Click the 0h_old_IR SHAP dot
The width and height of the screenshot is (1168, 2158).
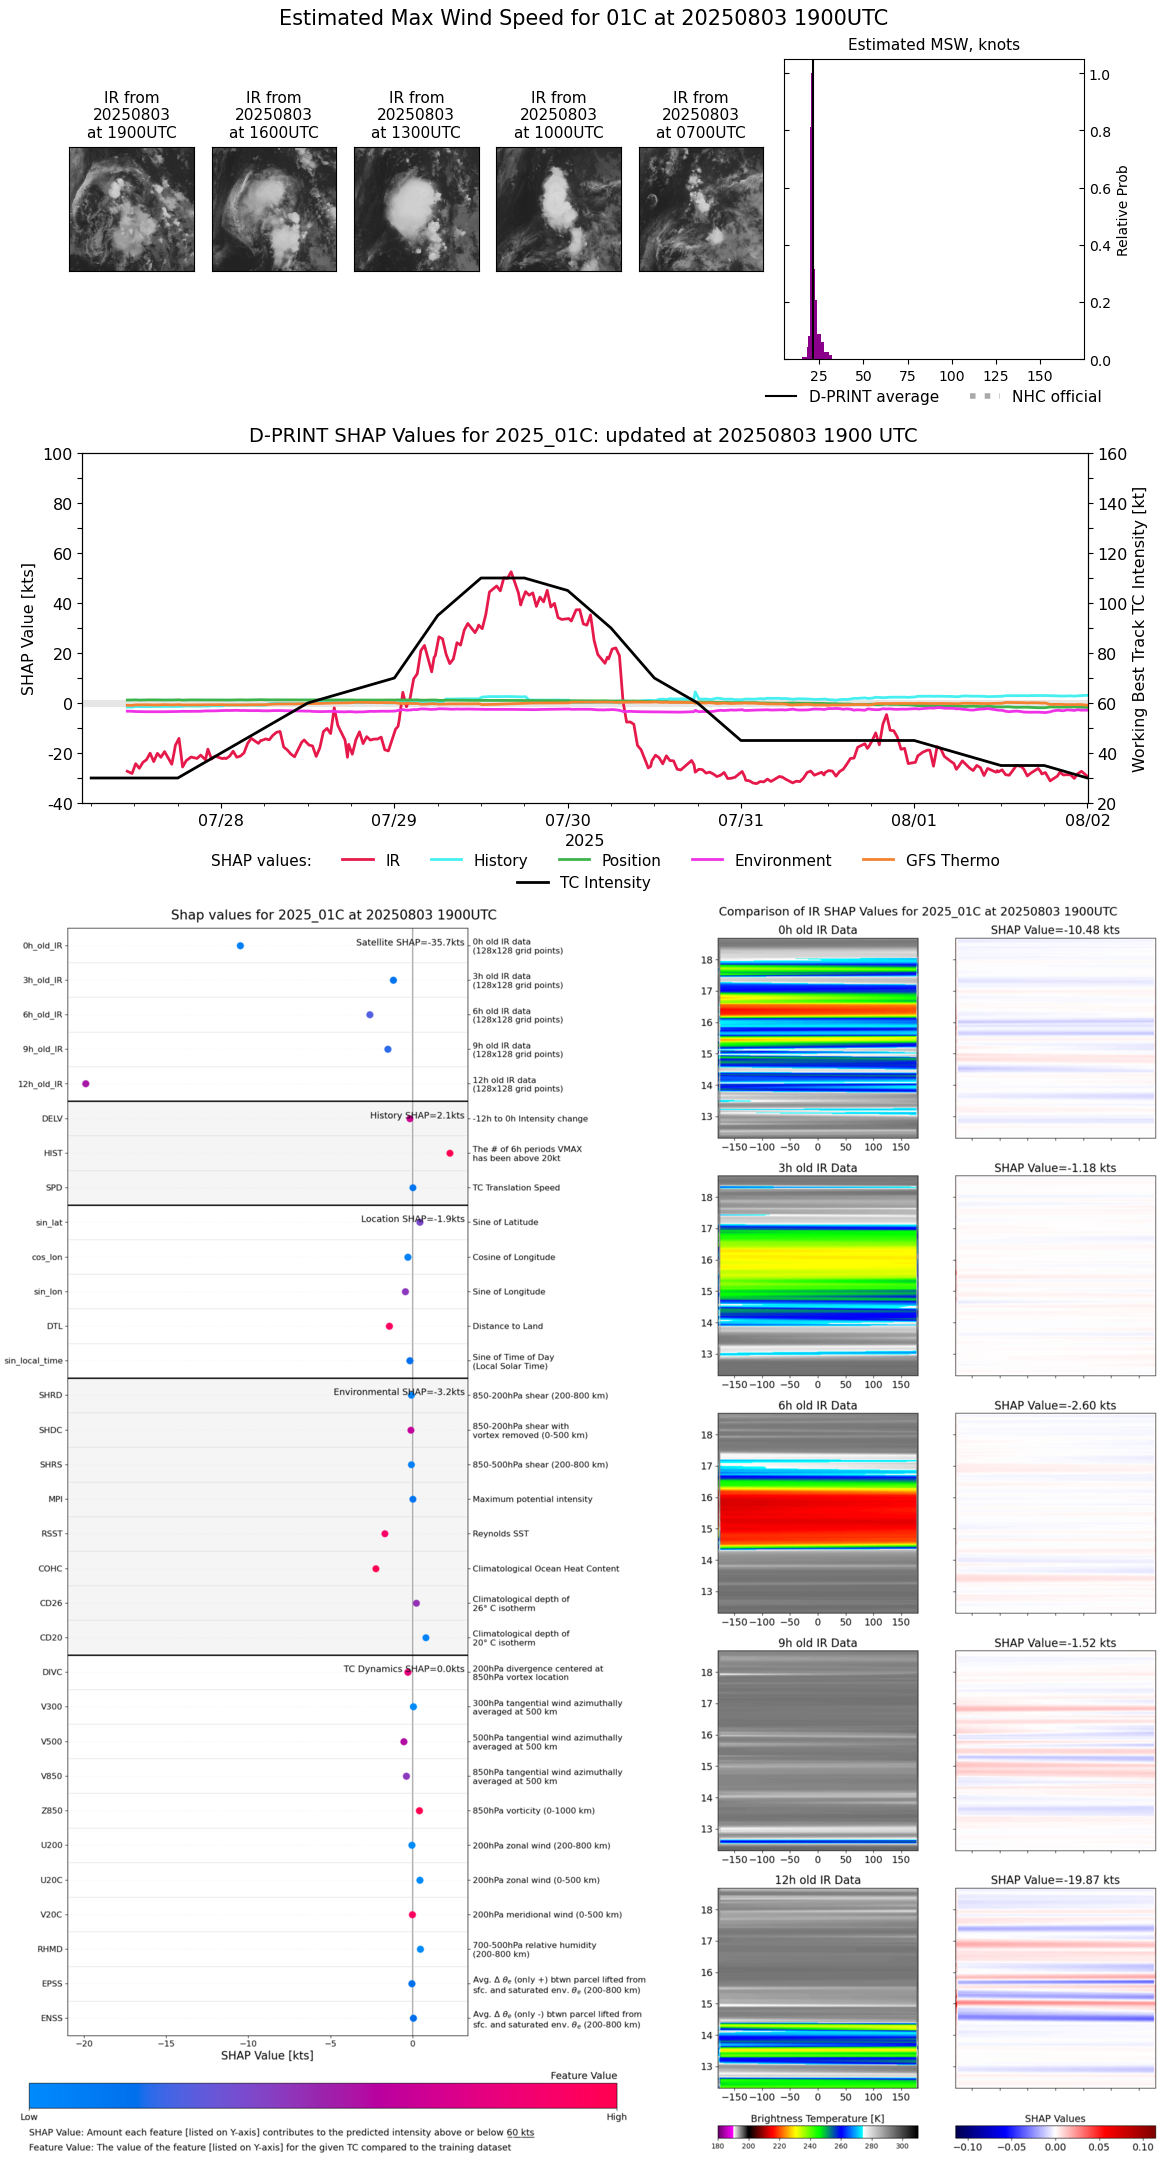pos(240,945)
